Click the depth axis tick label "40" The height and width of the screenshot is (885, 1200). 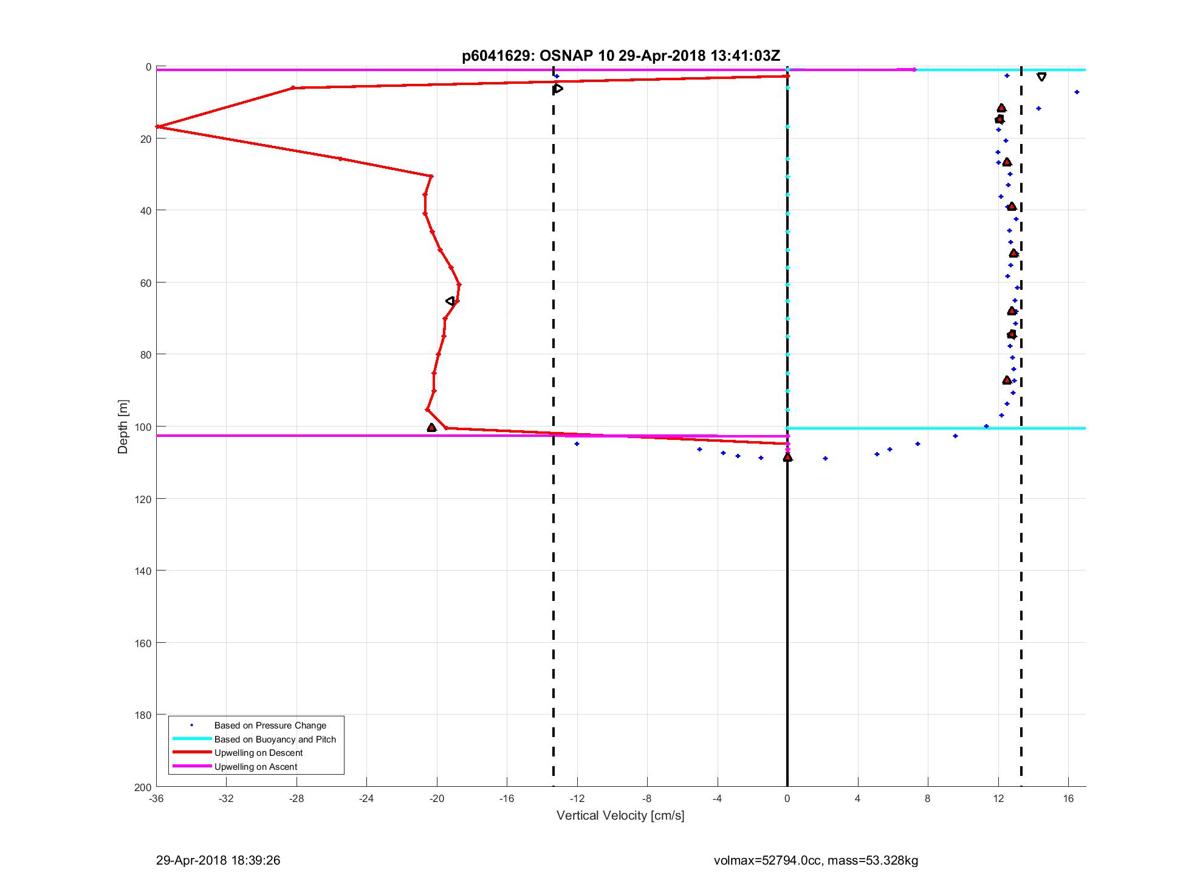144,211
